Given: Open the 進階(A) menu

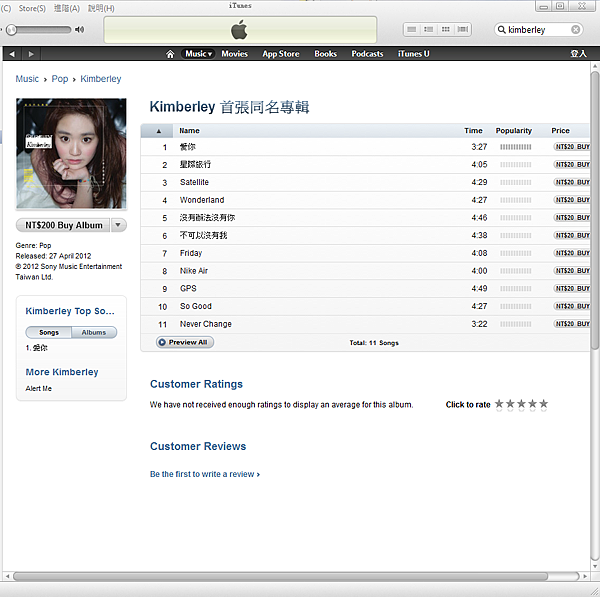Looking at the screenshot, I should [x=67, y=8].
